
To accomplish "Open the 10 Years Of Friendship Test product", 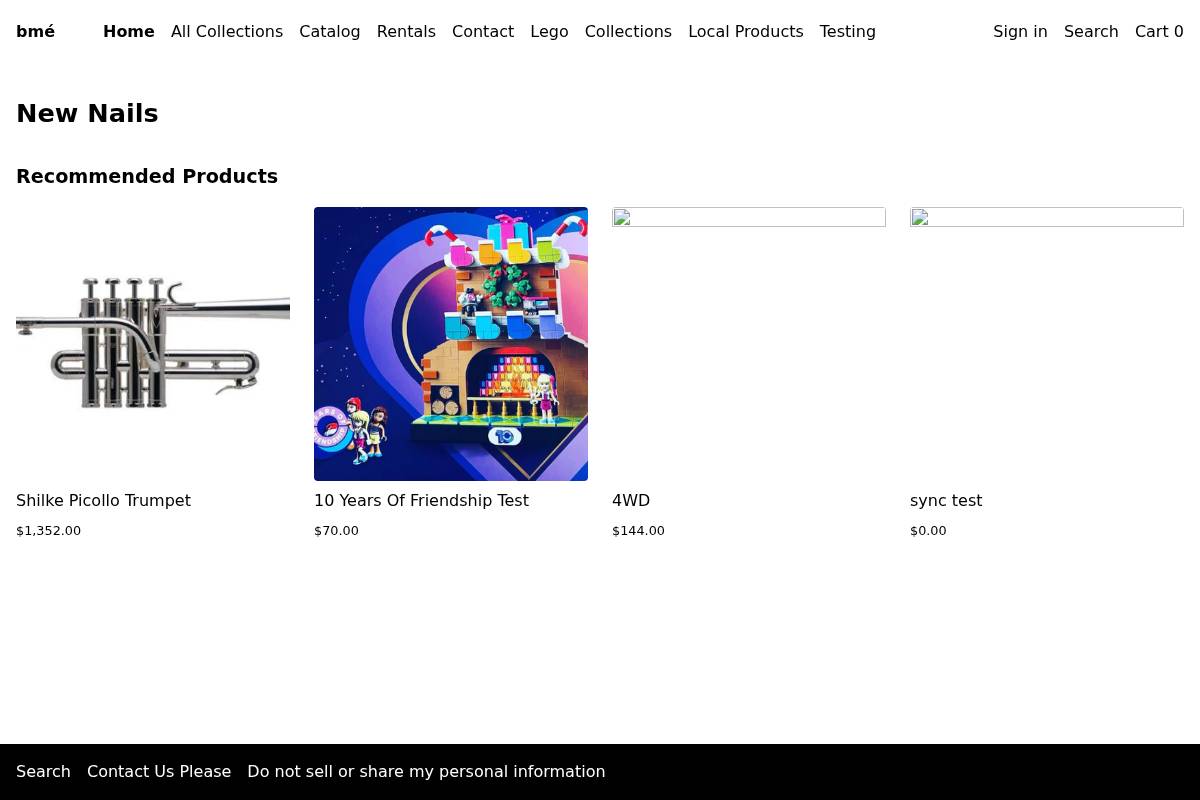I will pyautogui.click(x=421, y=500).
